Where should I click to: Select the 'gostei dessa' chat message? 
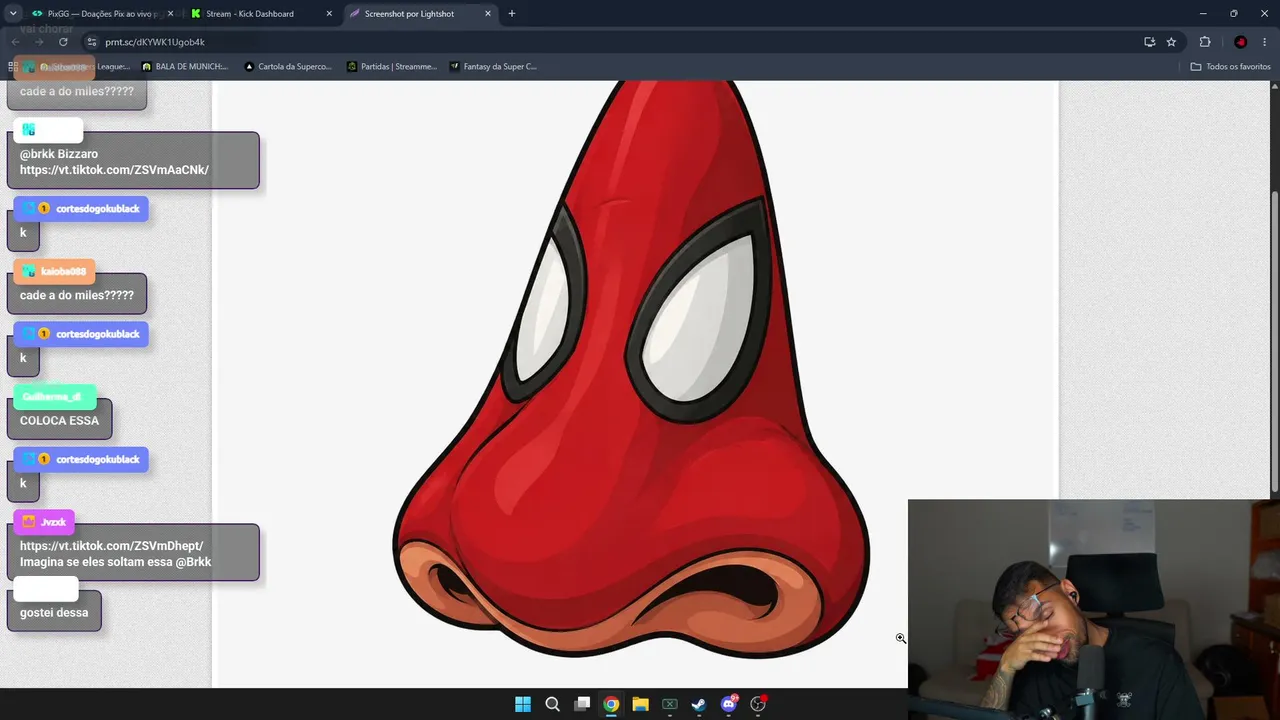(54, 612)
